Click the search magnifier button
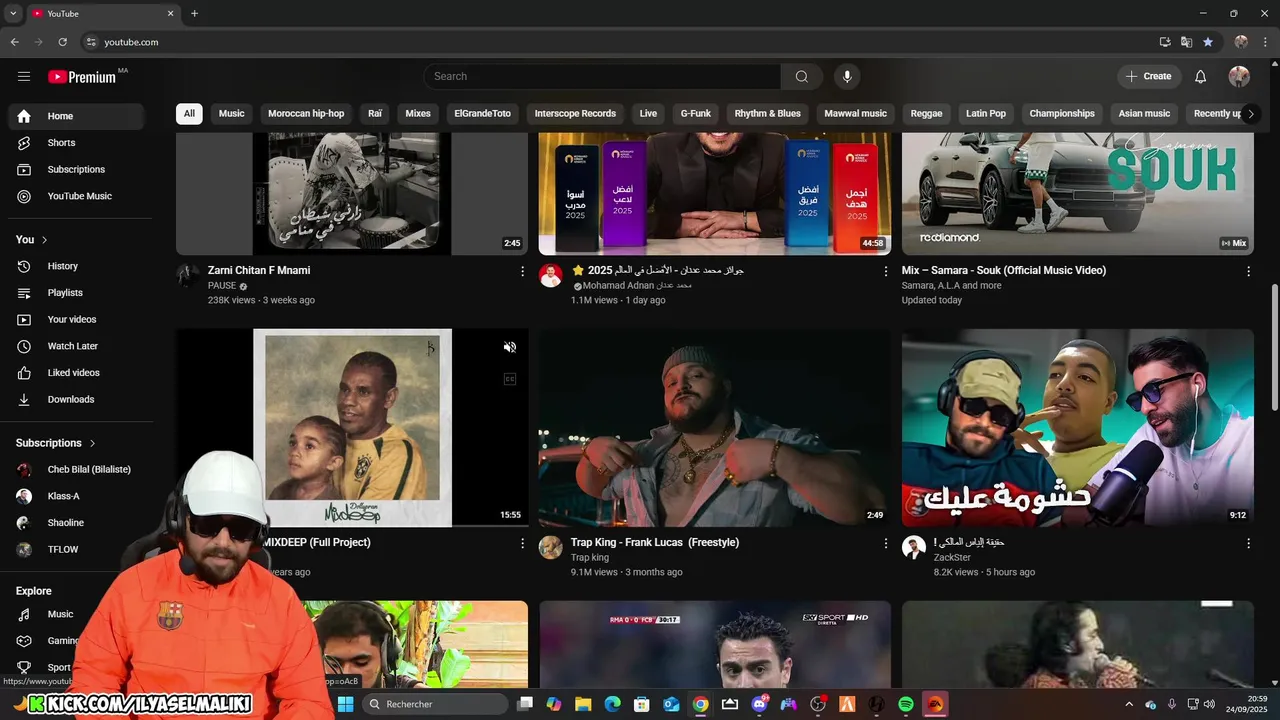Viewport: 1280px width, 720px height. click(802, 76)
